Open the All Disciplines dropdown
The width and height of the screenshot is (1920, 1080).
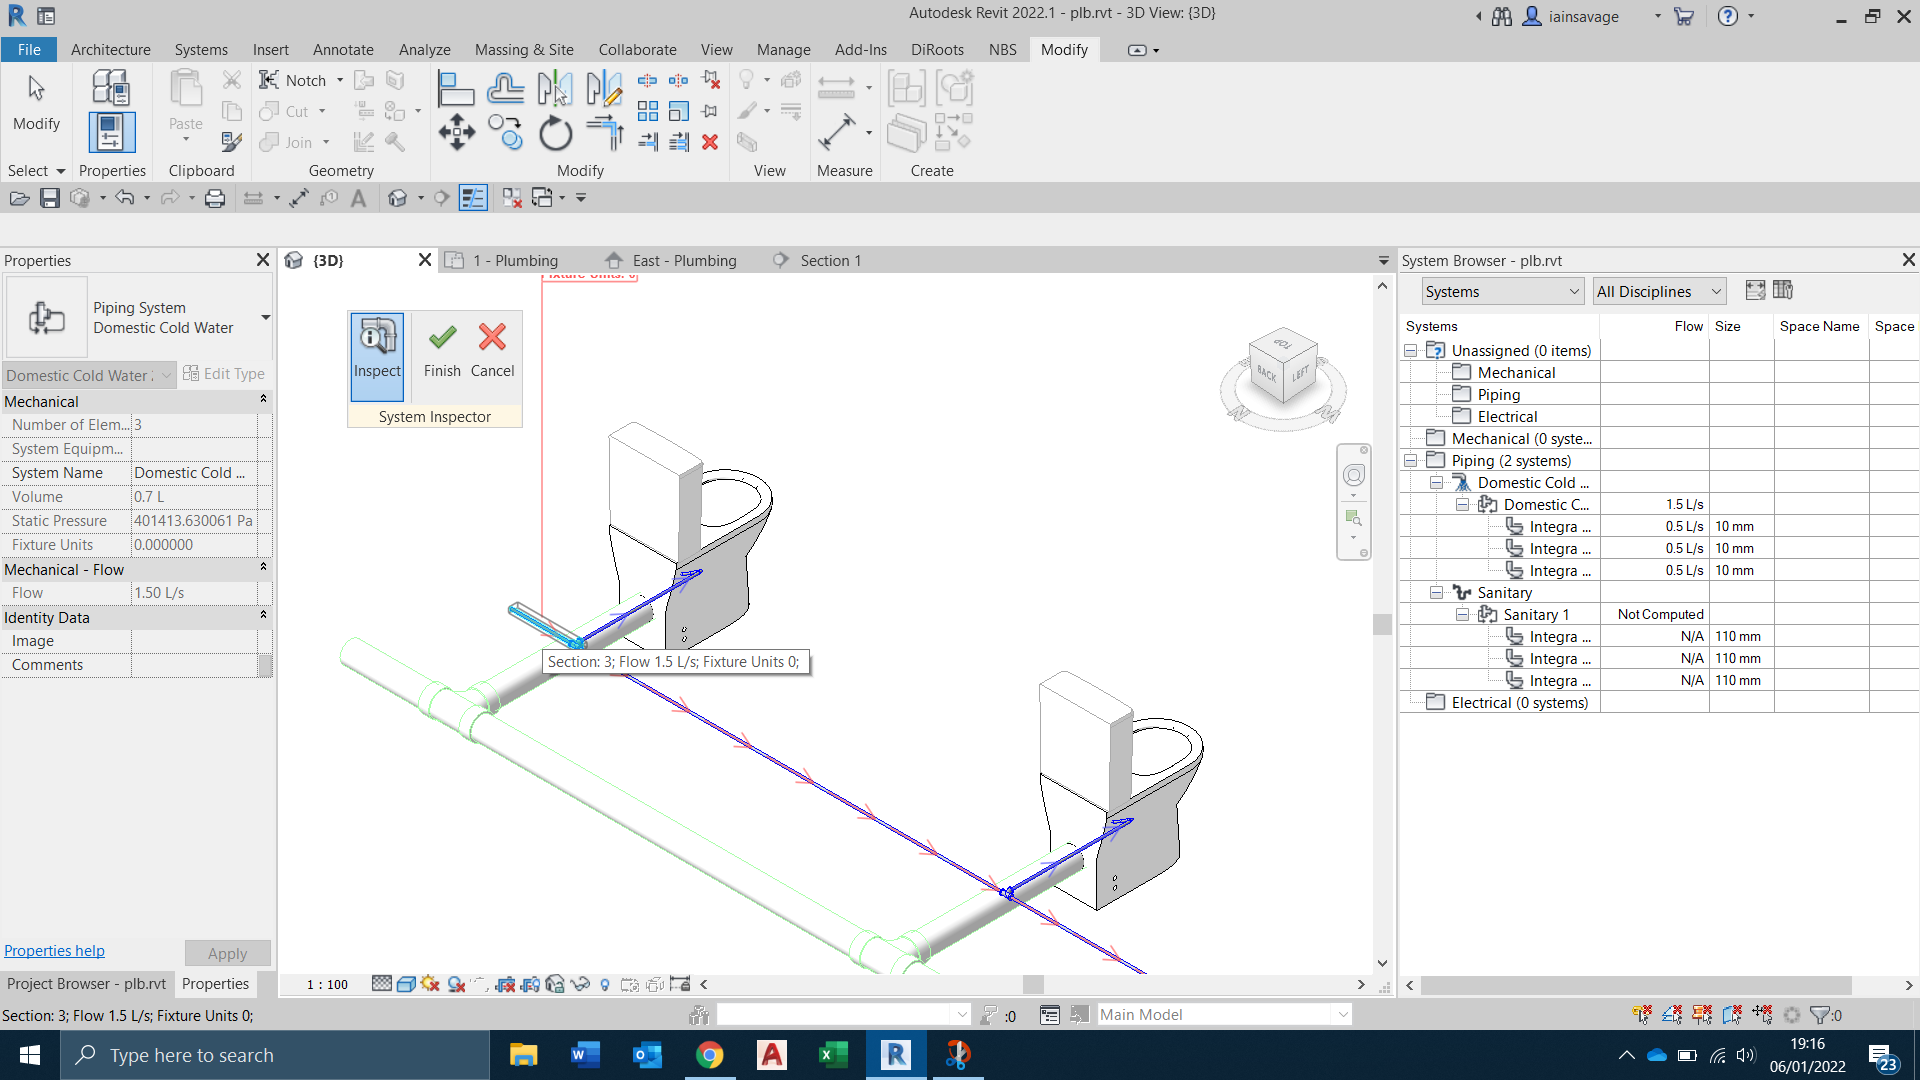pyautogui.click(x=1714, y=291)
